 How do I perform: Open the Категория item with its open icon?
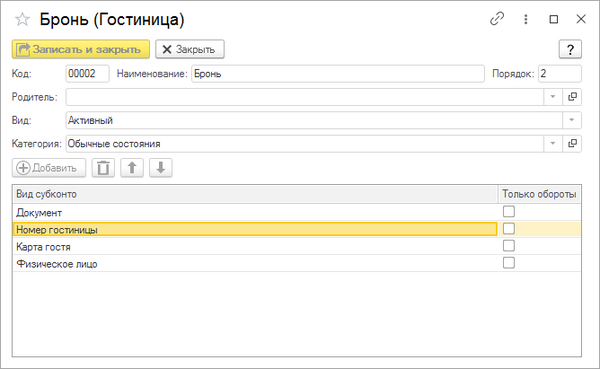(x=572, y=144)
